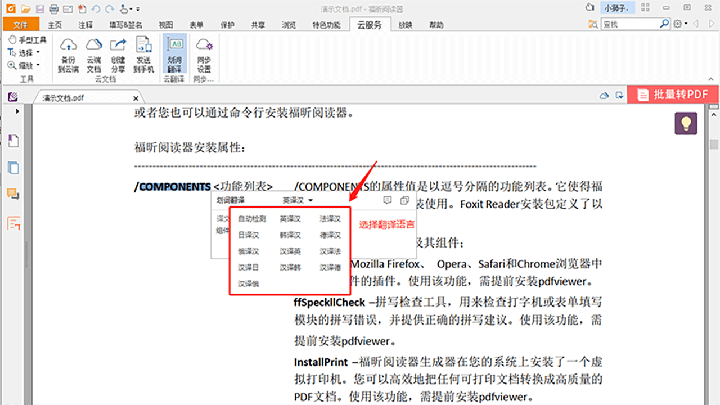The height and width of the screenshot is (405, 720).
Task: Open 云端文档 cloud documents
Action: click(x=94, y=55)
